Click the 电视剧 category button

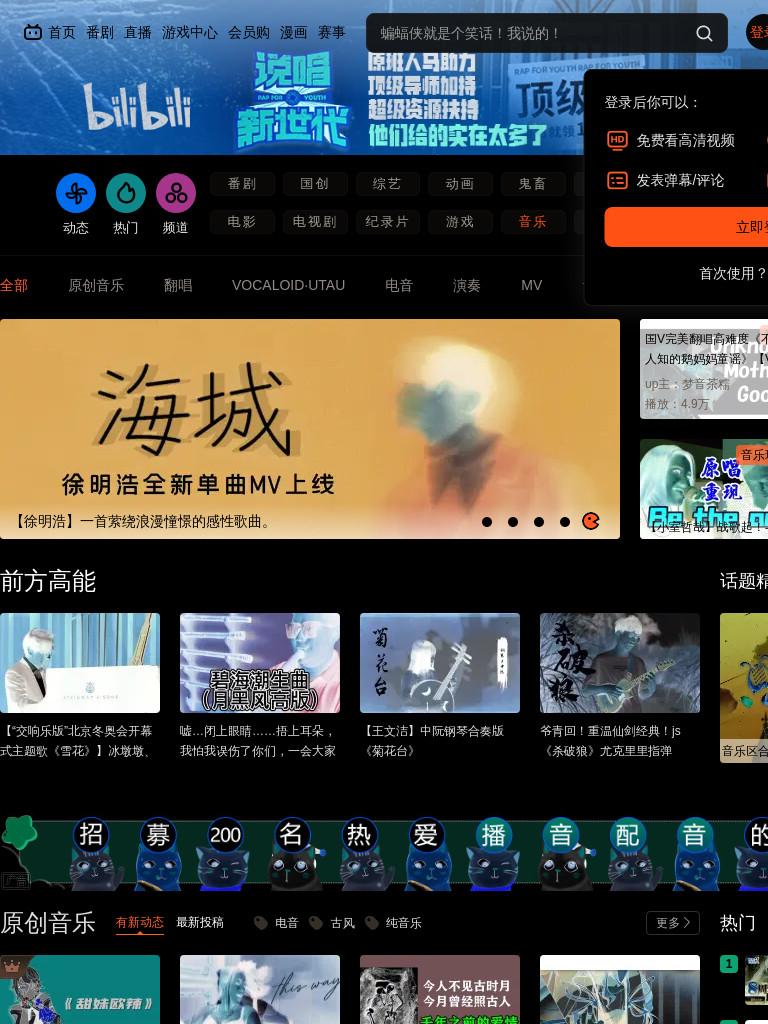[315, 222]
